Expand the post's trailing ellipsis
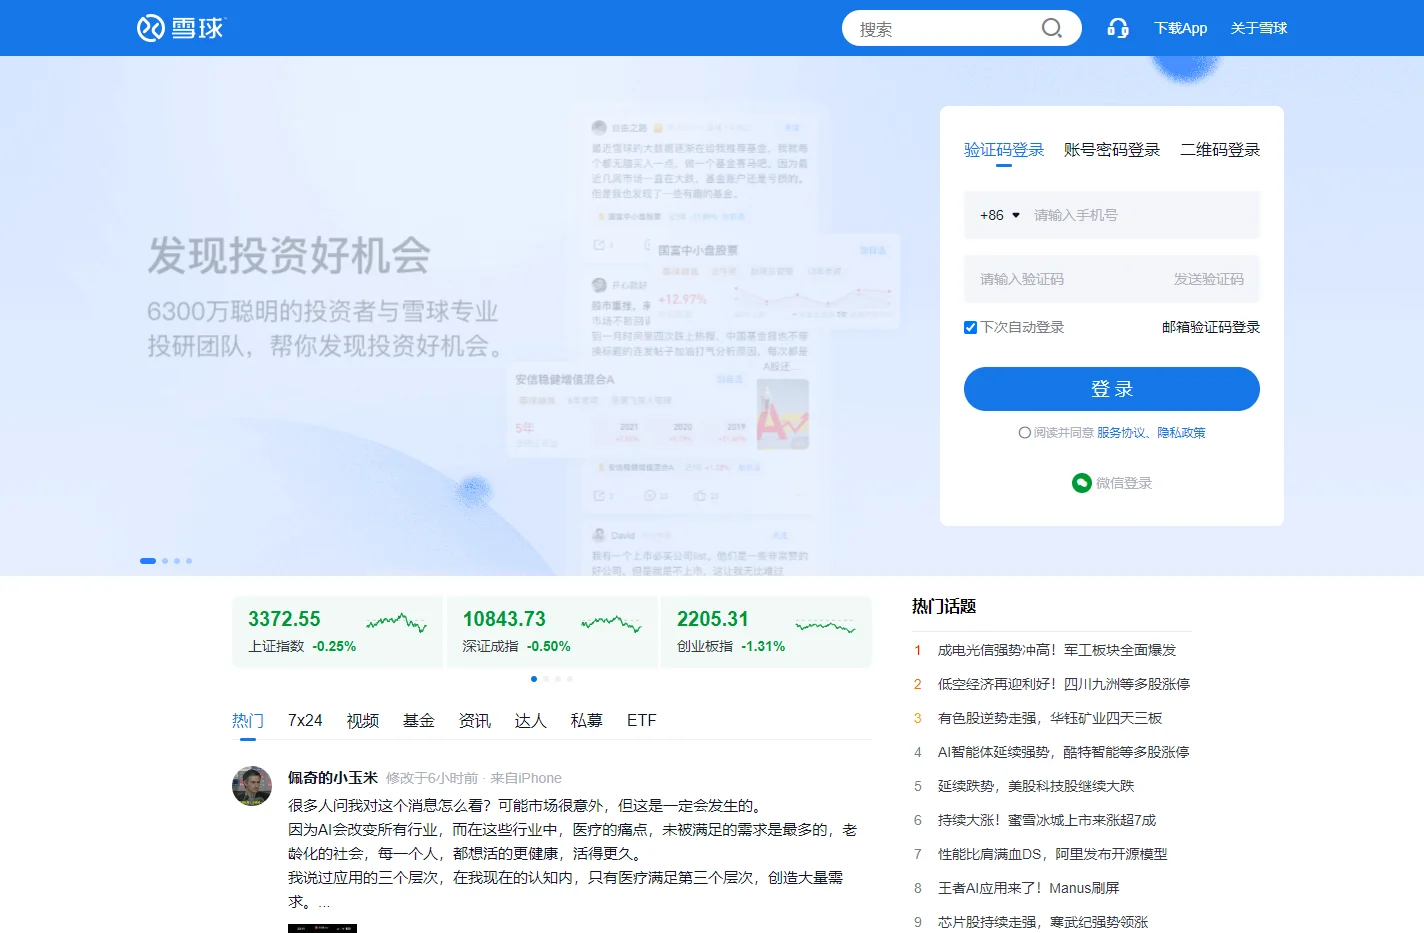1424x933 pixels. coord(324,902)
